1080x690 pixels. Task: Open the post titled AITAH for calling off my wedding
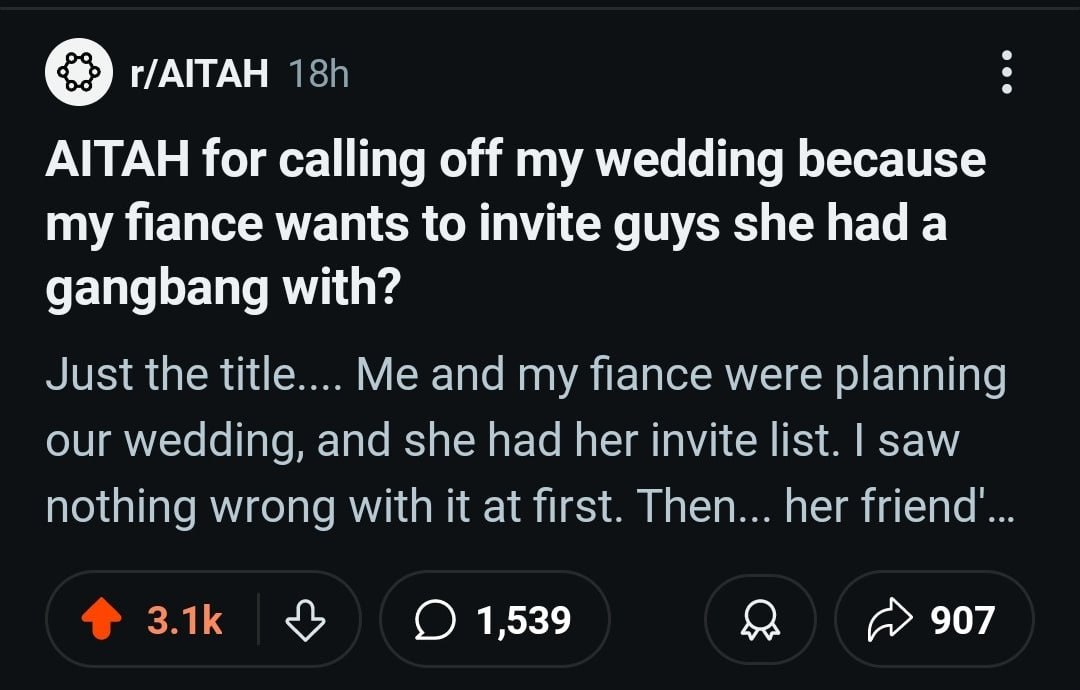[515, 162]
